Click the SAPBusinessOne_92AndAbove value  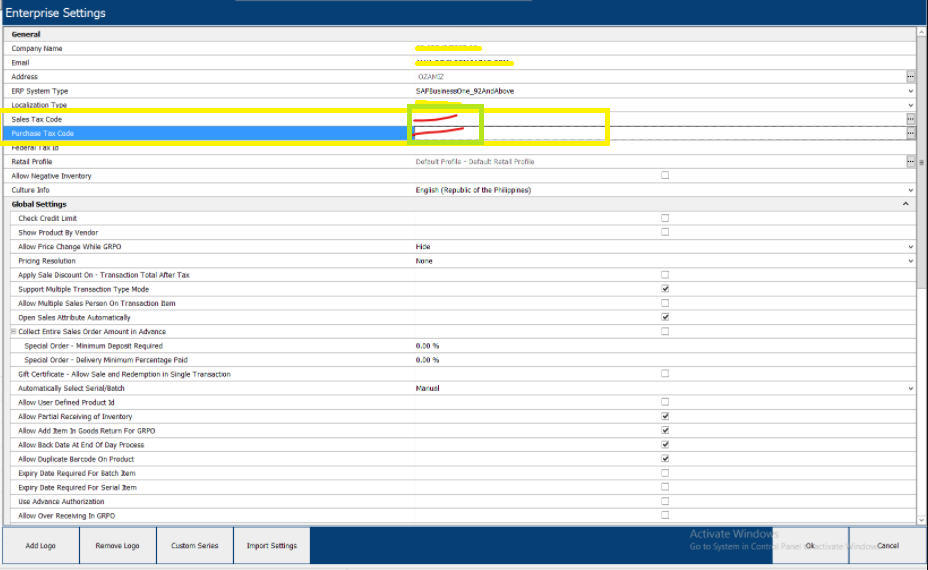click(x=465, y=91)
